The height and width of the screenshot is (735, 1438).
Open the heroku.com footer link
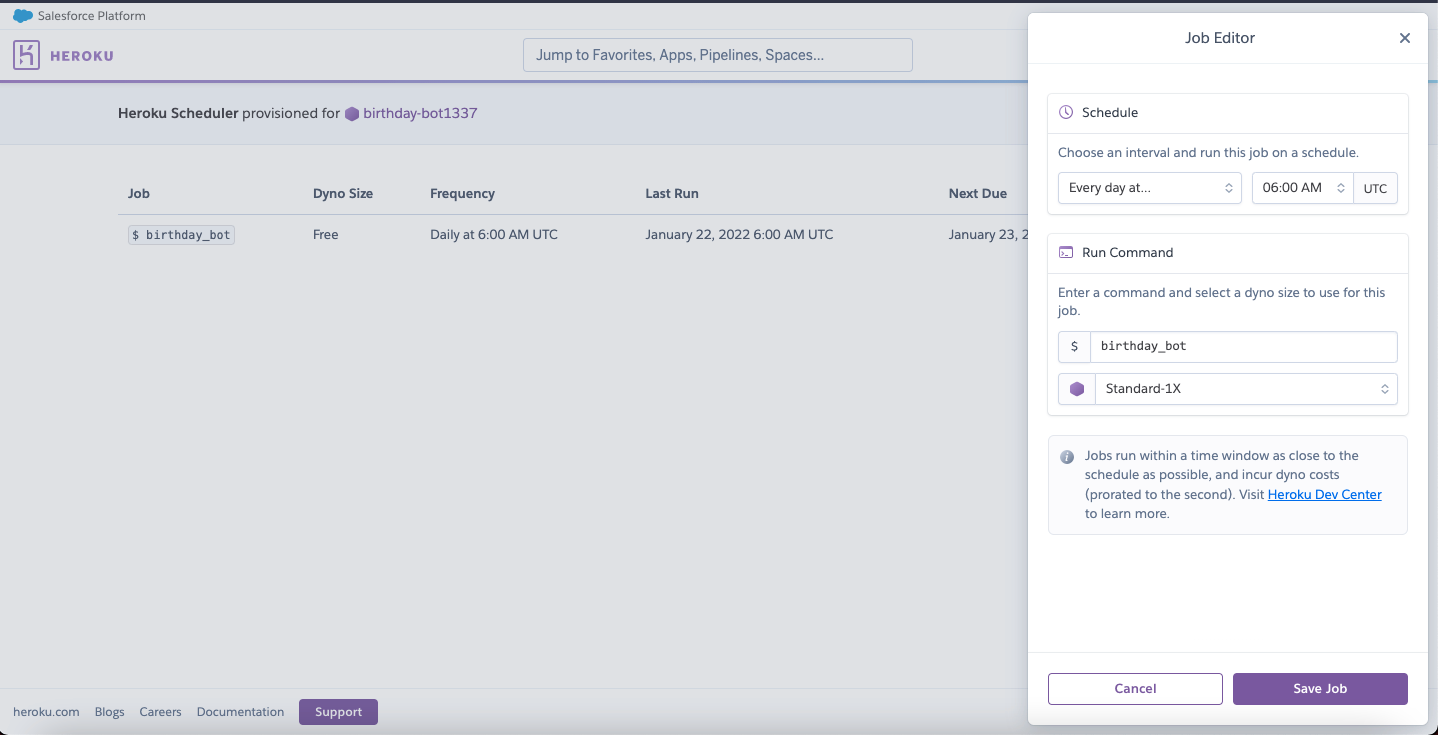point(46,712)
